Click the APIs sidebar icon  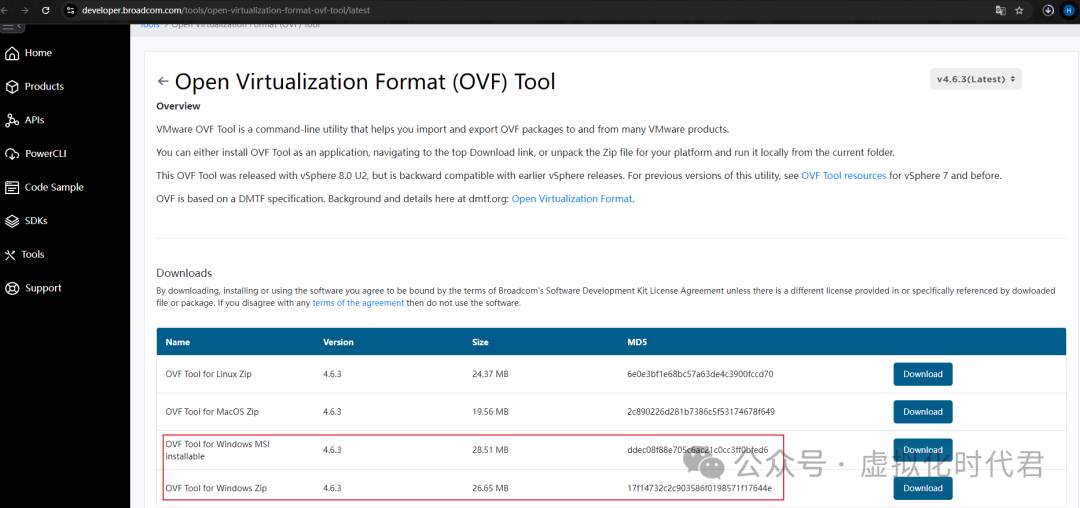click(x=13, y=120)
